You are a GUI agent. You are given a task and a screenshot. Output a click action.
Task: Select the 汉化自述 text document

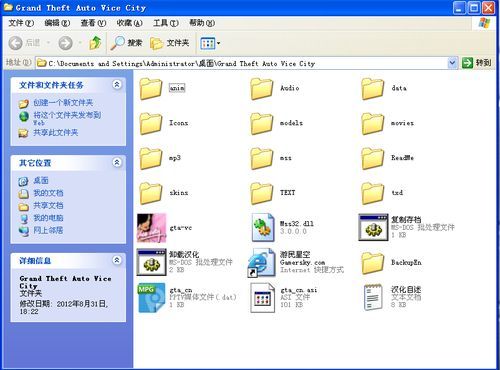click(x=392, y=297)
